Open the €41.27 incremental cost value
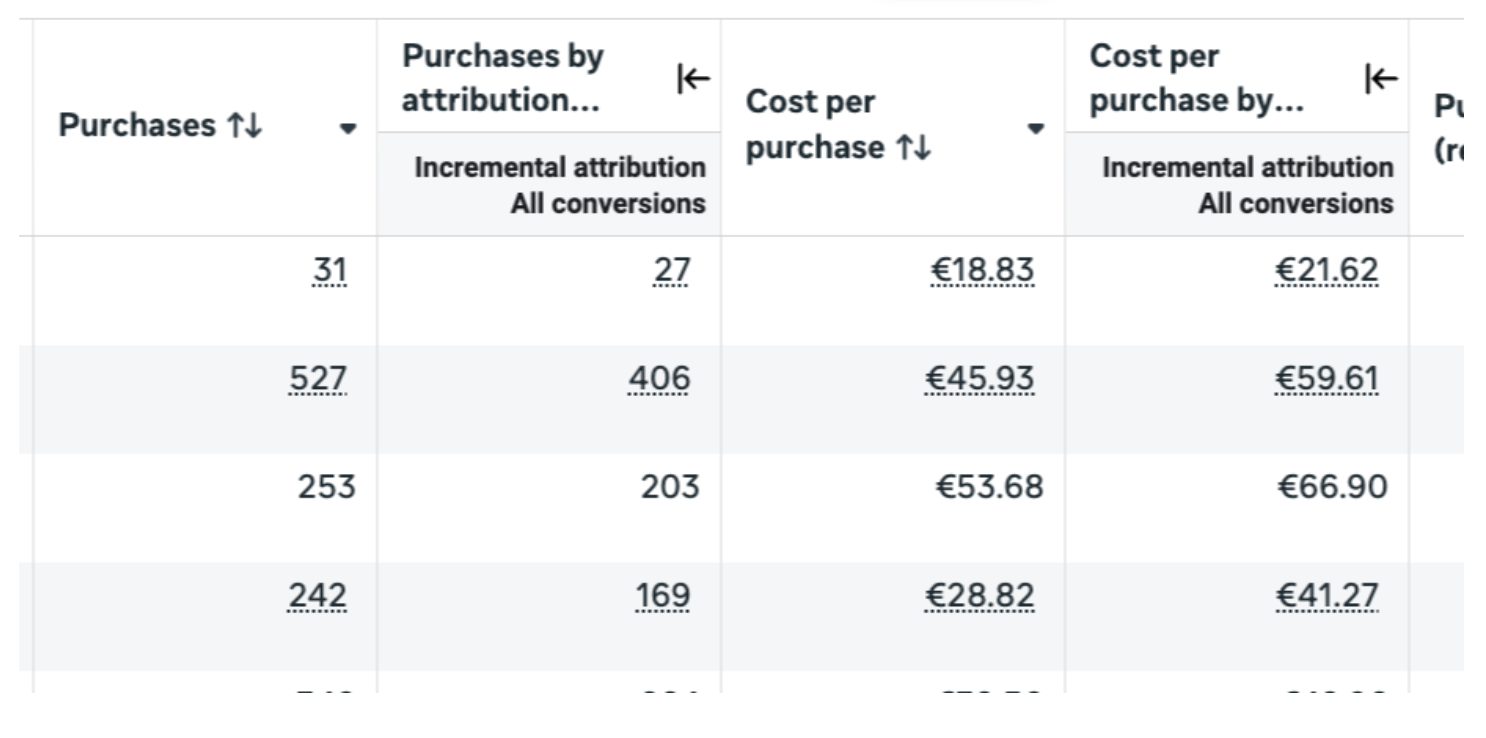This screenshot has width=1486, height=738. click(1327, 596)
